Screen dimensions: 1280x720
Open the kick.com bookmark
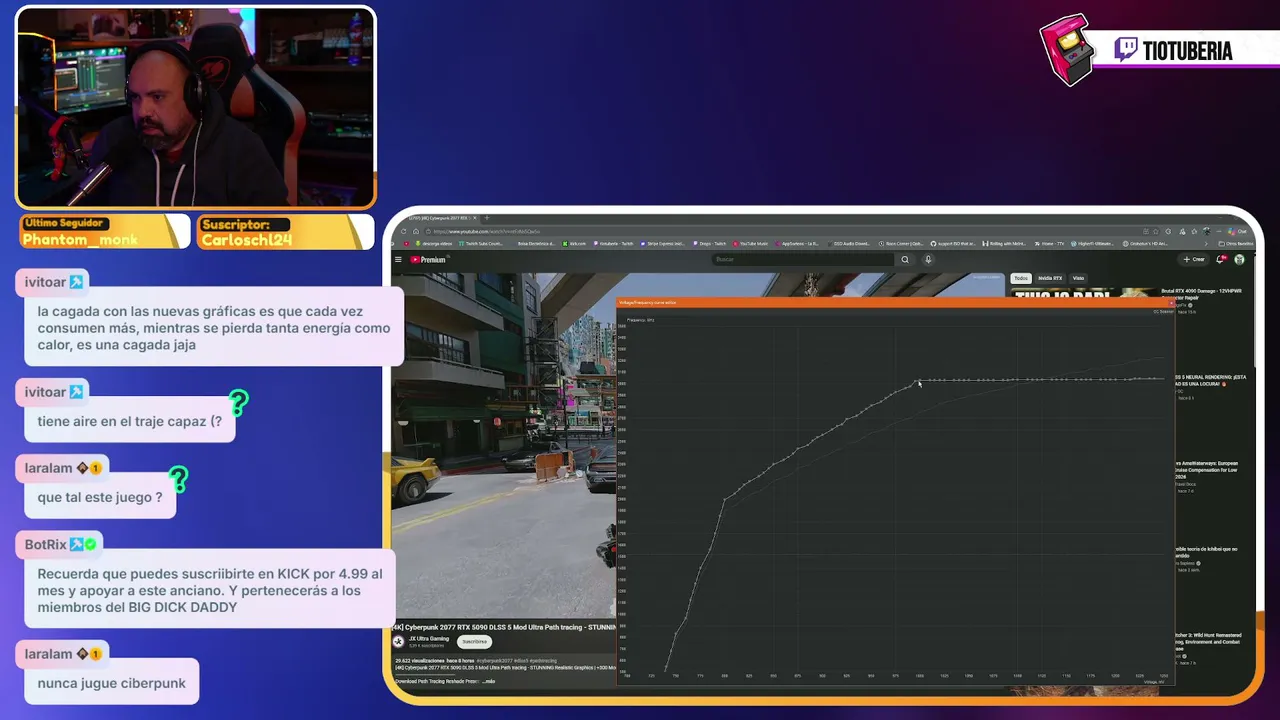[x=575, y=243]
